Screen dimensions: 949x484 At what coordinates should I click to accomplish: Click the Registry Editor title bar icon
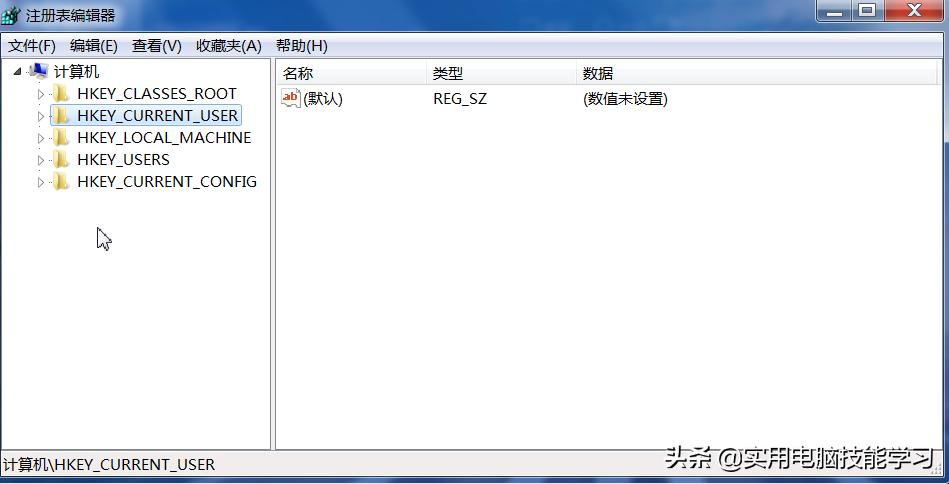click(x=10, y=14)
